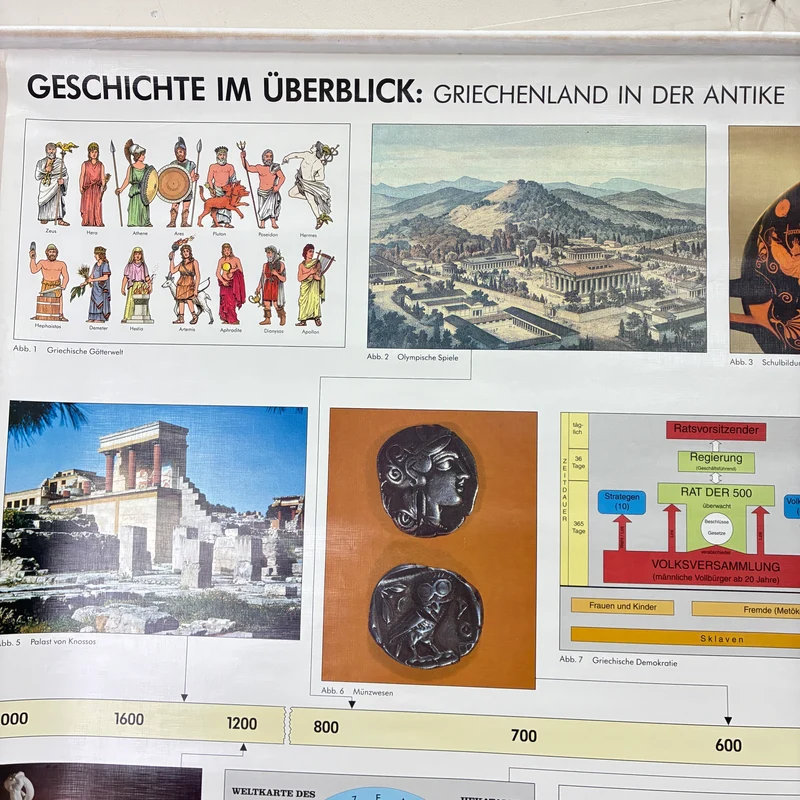Open the Palace of Knossos photograph
The height and width of the screenshot is (800, 800).
[x=152, y=519]
